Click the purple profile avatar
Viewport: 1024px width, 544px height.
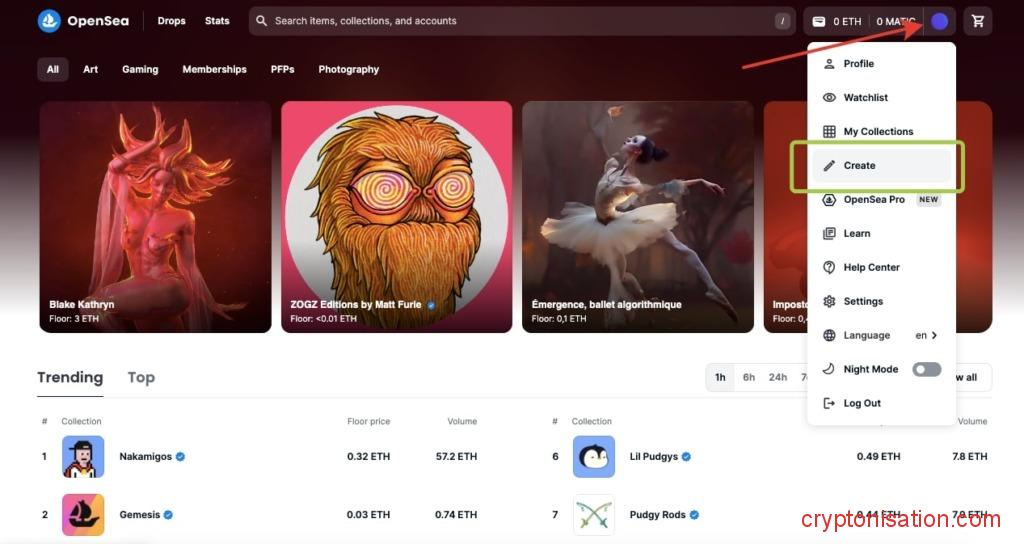pos(939,21)
